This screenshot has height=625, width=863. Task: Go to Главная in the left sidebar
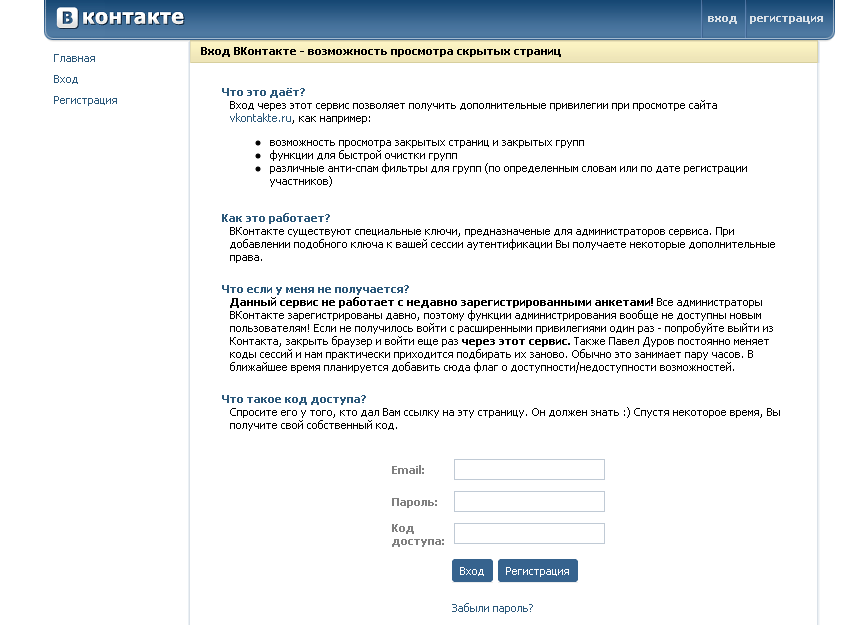[74, 58]
